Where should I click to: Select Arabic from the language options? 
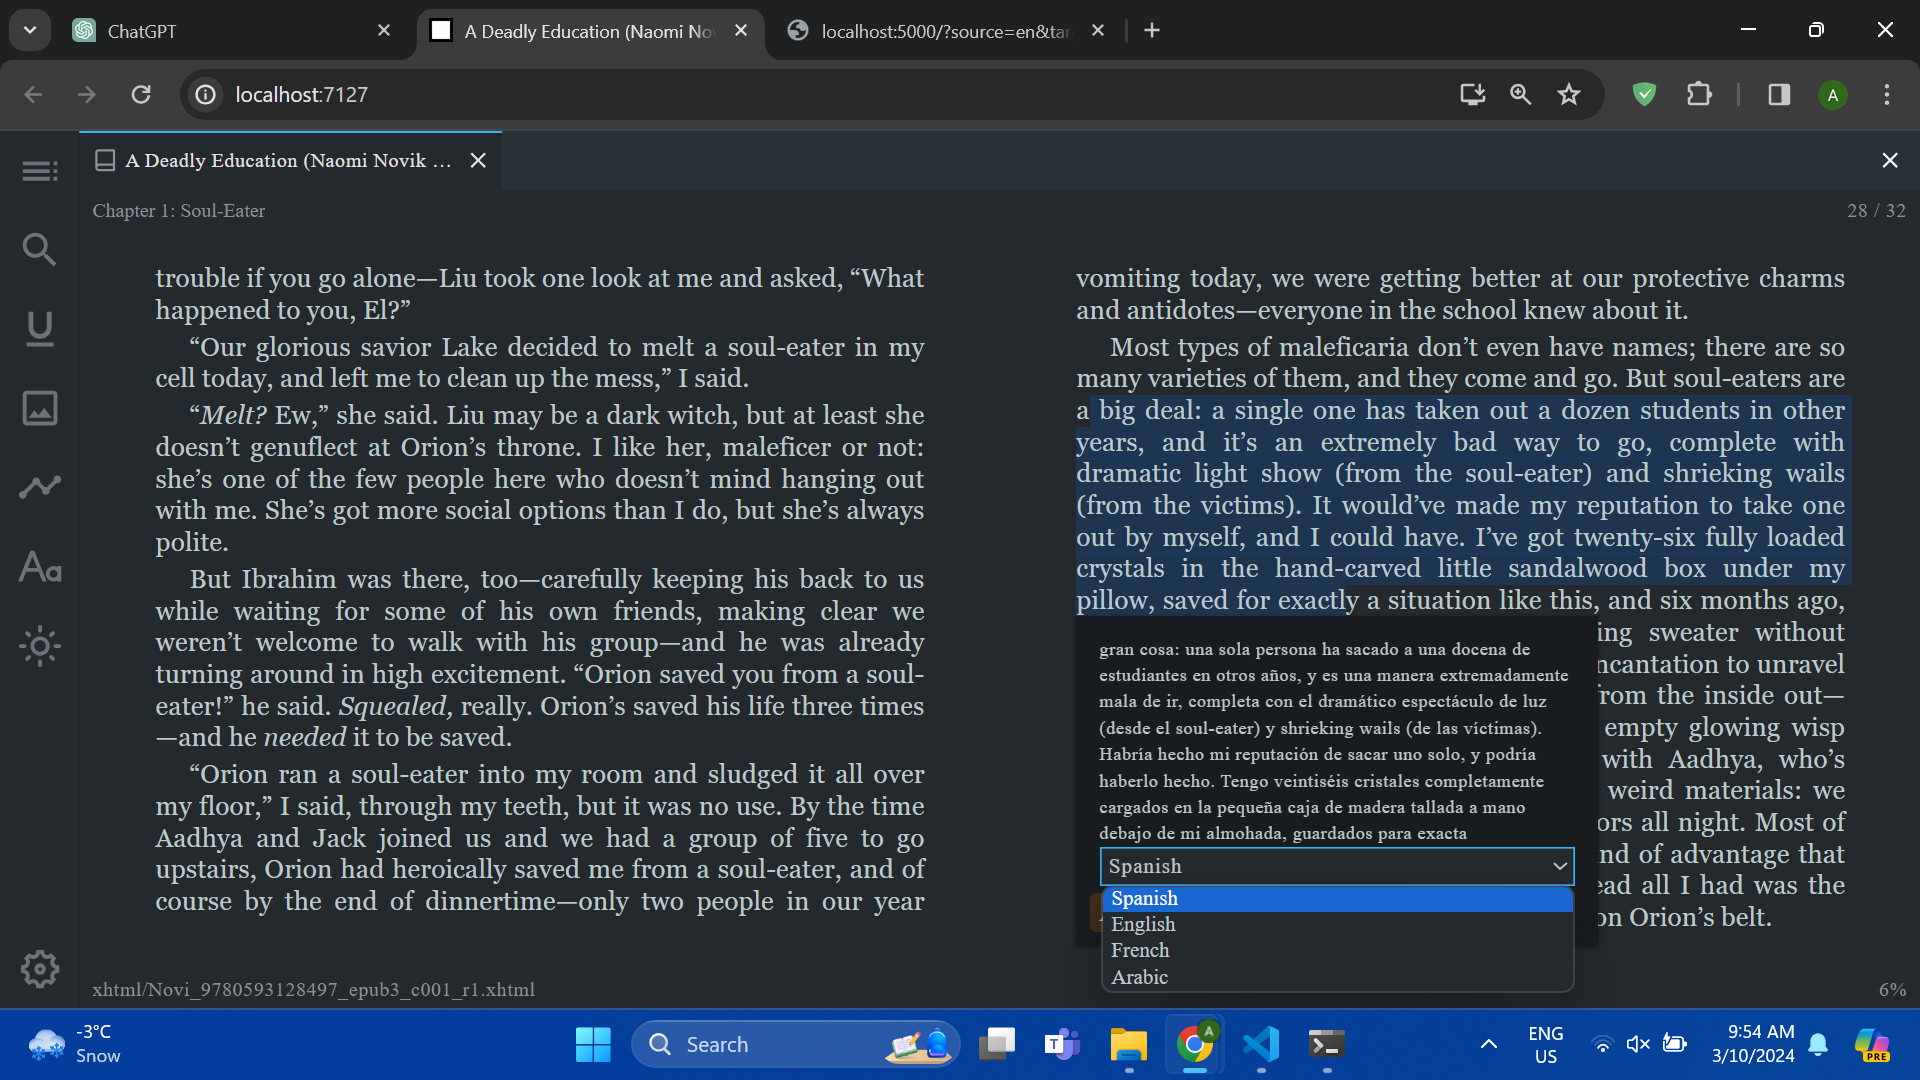(x=1139, y=977)
